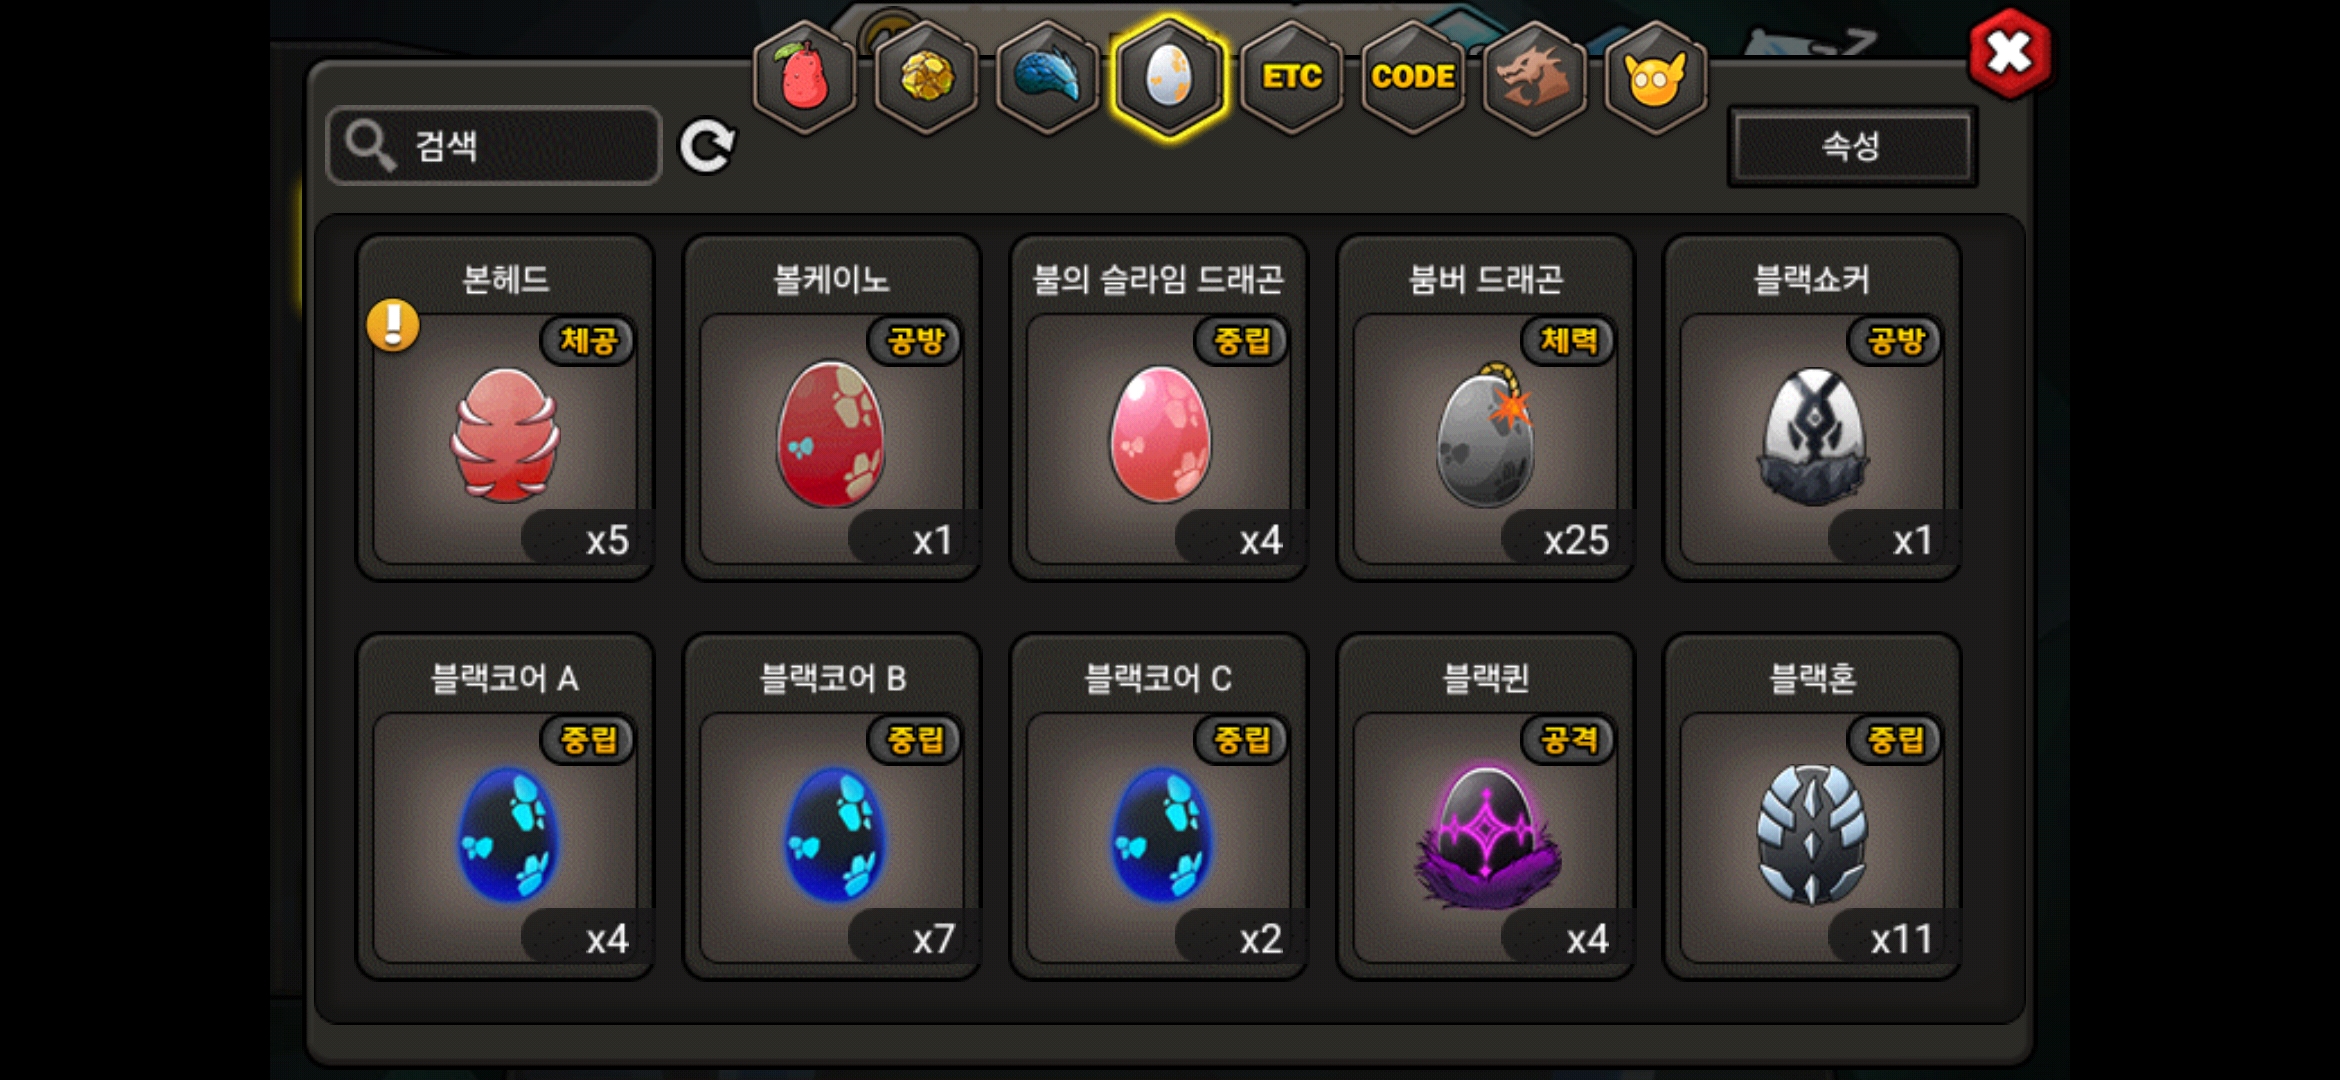Choose the 볼케이노 egg item
Screen dimensions: 2340x1080
click(x=832, y=408)
